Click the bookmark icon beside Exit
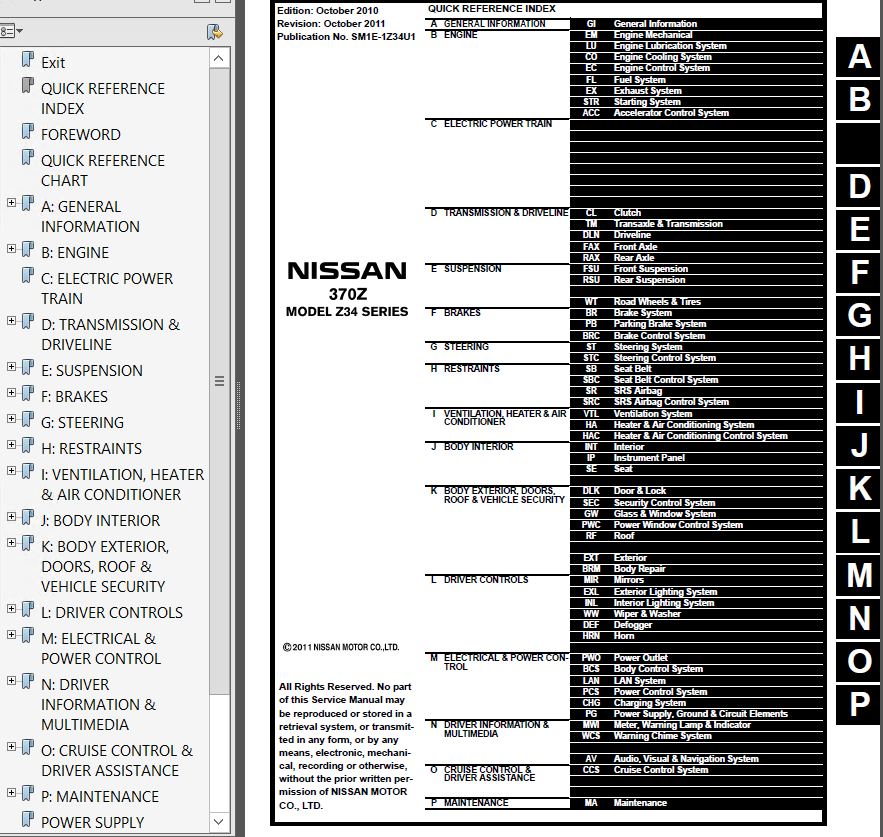Viewport: 883px width, 837px height. point(28,60)
